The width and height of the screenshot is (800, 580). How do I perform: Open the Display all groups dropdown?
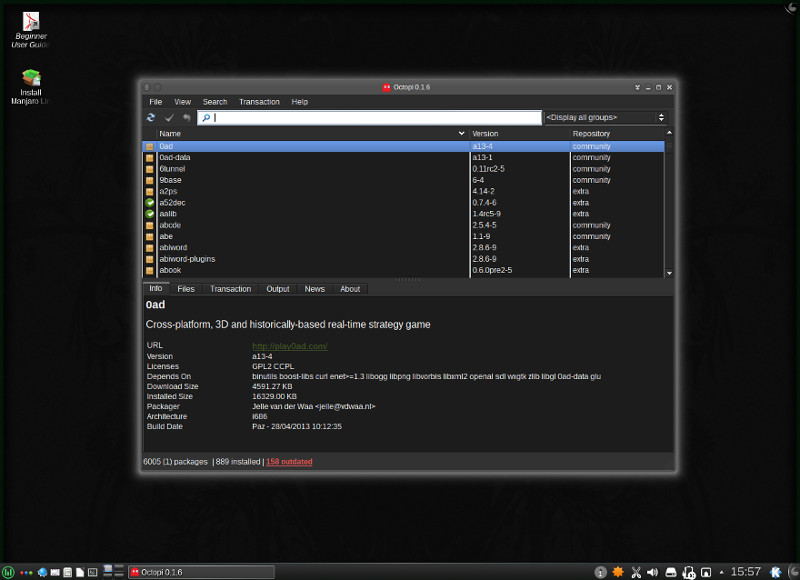(x=605, y=118)
